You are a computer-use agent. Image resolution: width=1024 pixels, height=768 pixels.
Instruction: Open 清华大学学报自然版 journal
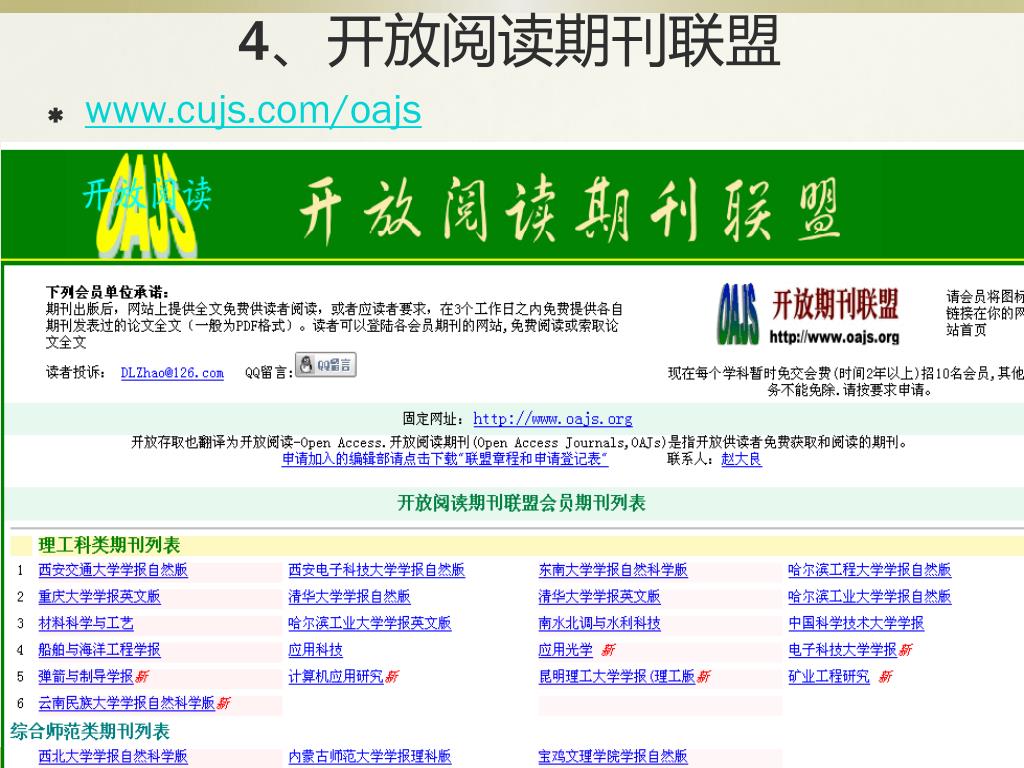[349, 597]
